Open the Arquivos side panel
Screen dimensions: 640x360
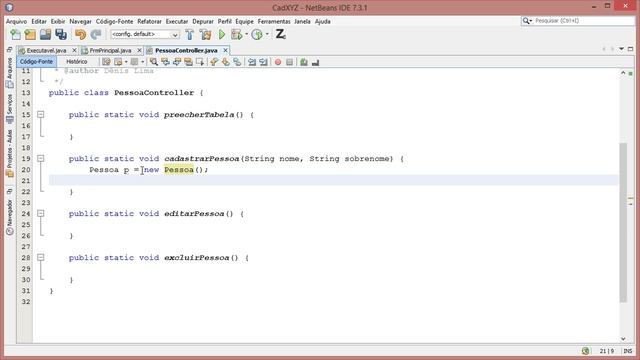point(9,72)
